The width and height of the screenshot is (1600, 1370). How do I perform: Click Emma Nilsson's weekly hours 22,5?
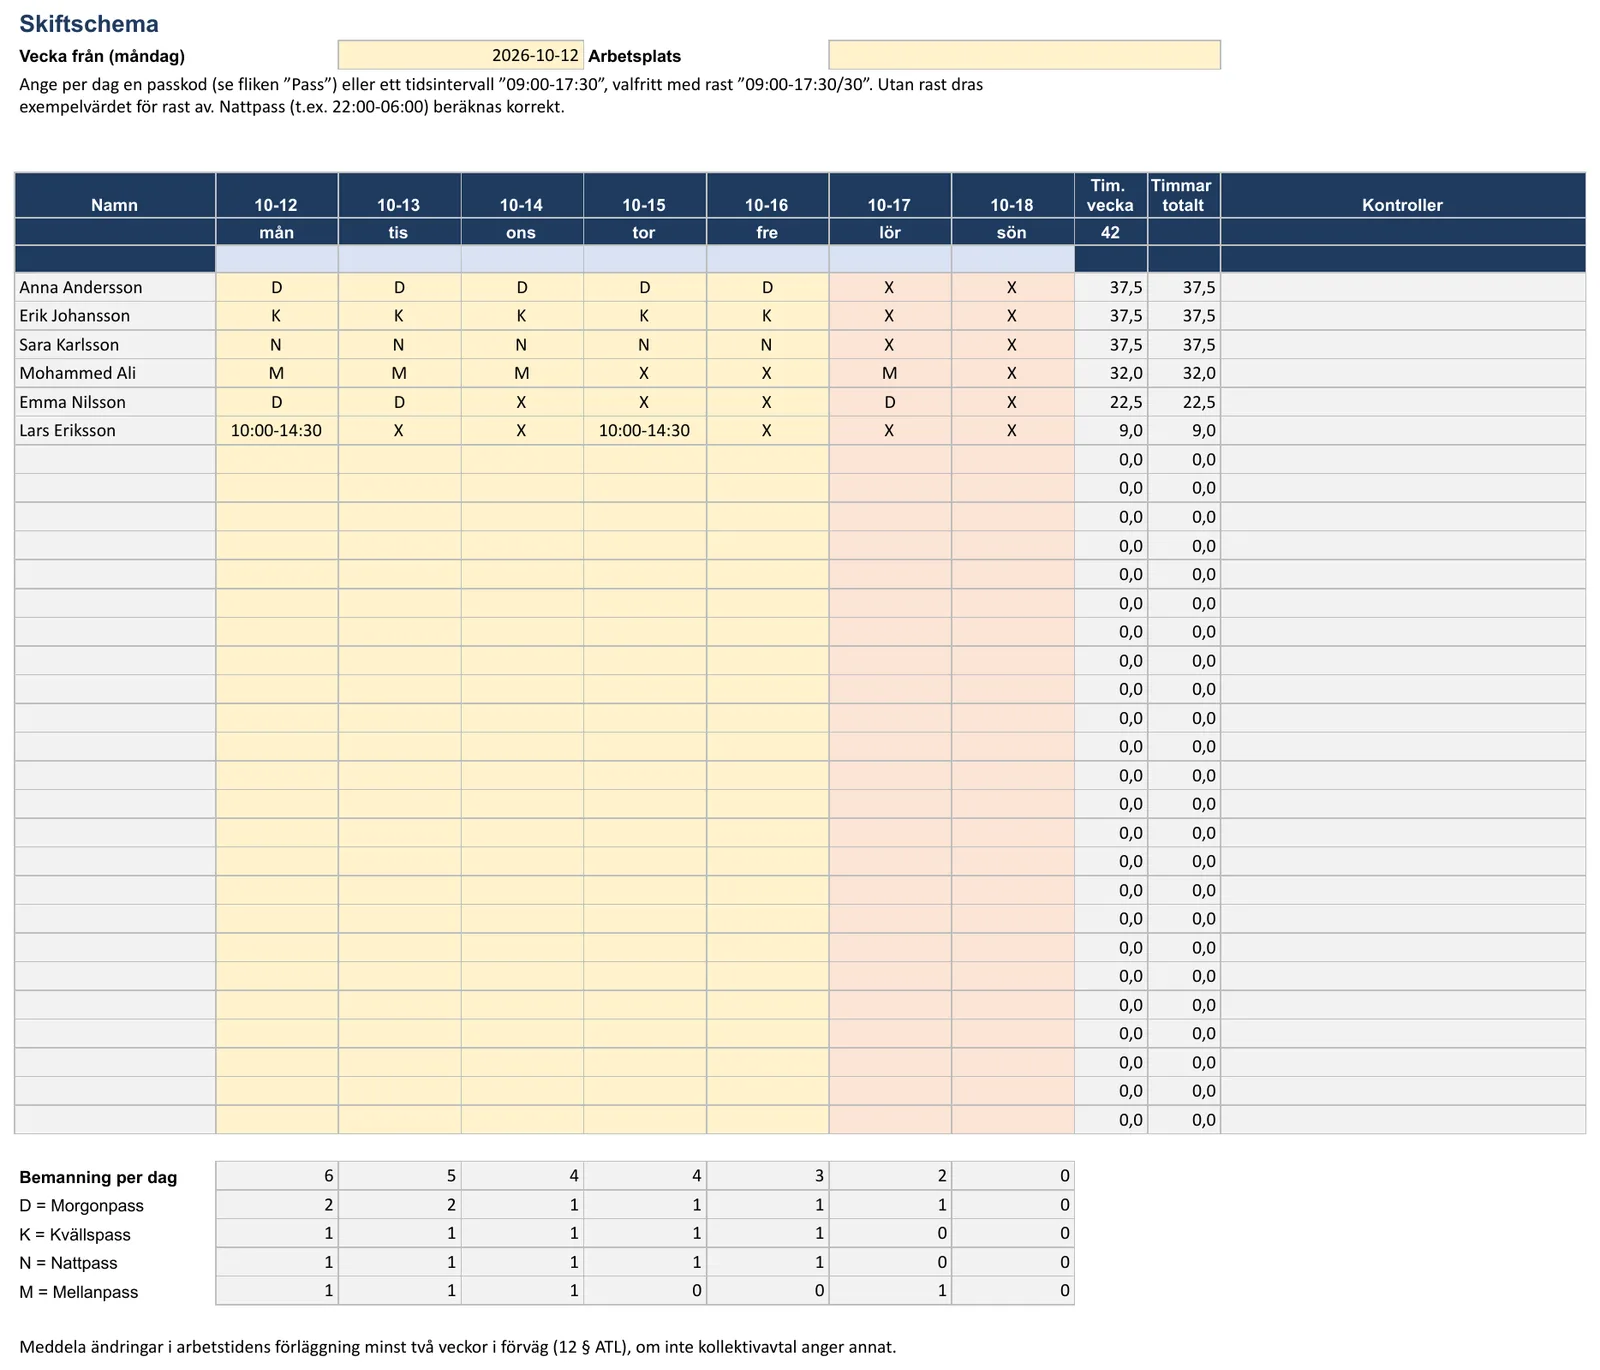tap(1111, 402)
